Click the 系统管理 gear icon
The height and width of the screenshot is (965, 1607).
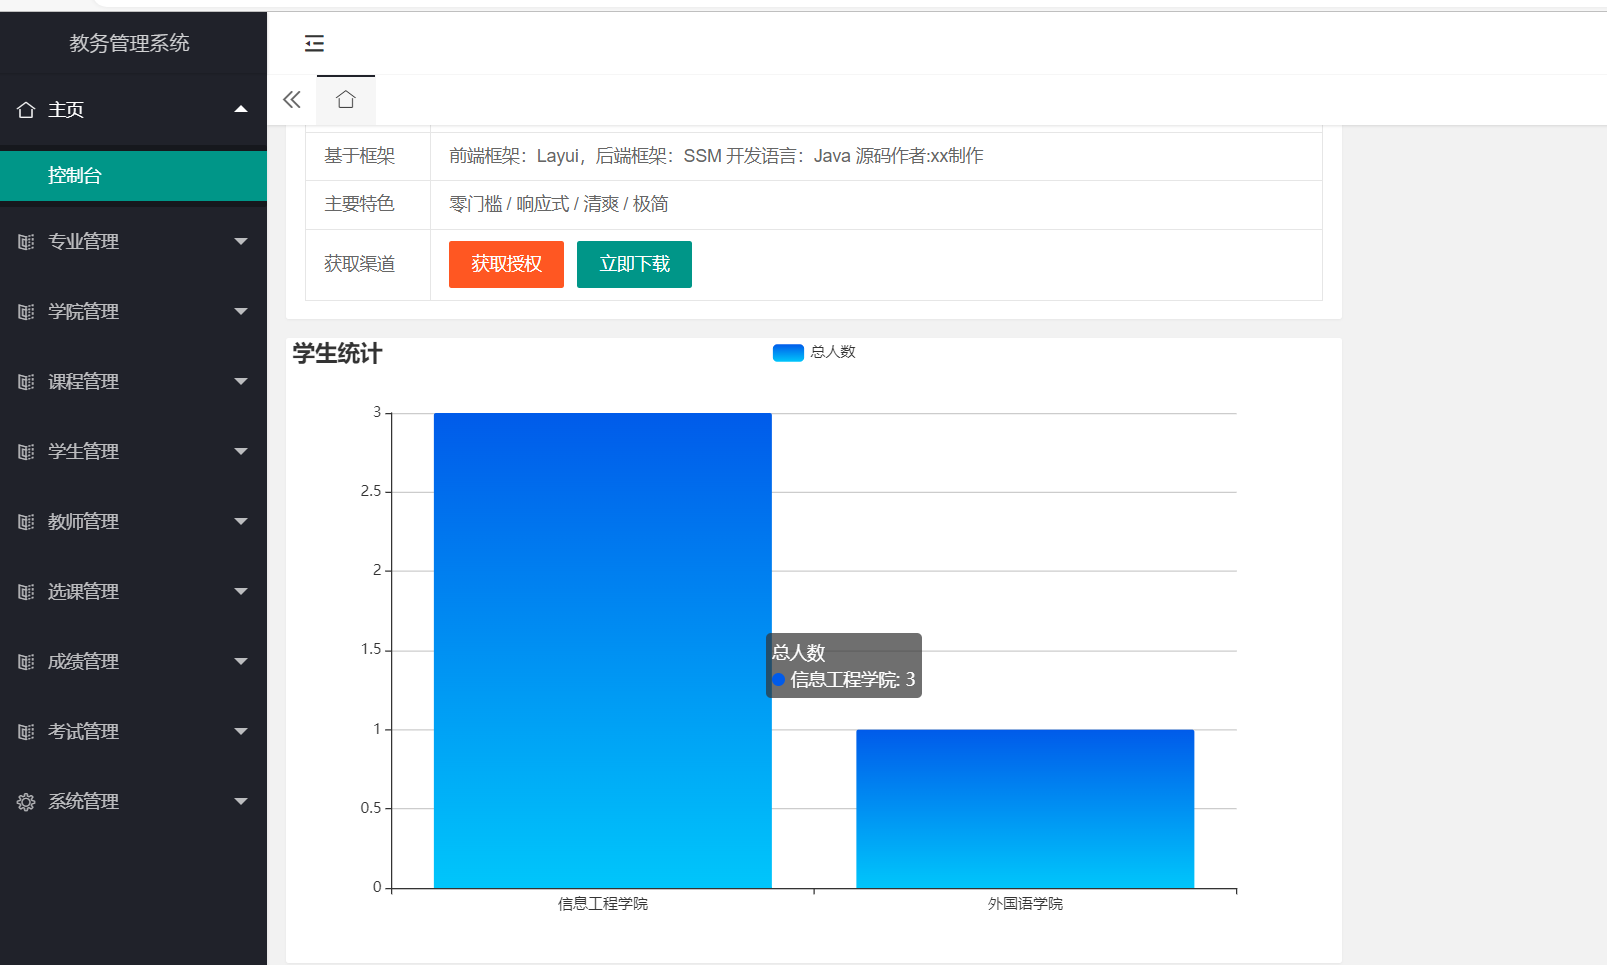[x=26, y=801]
